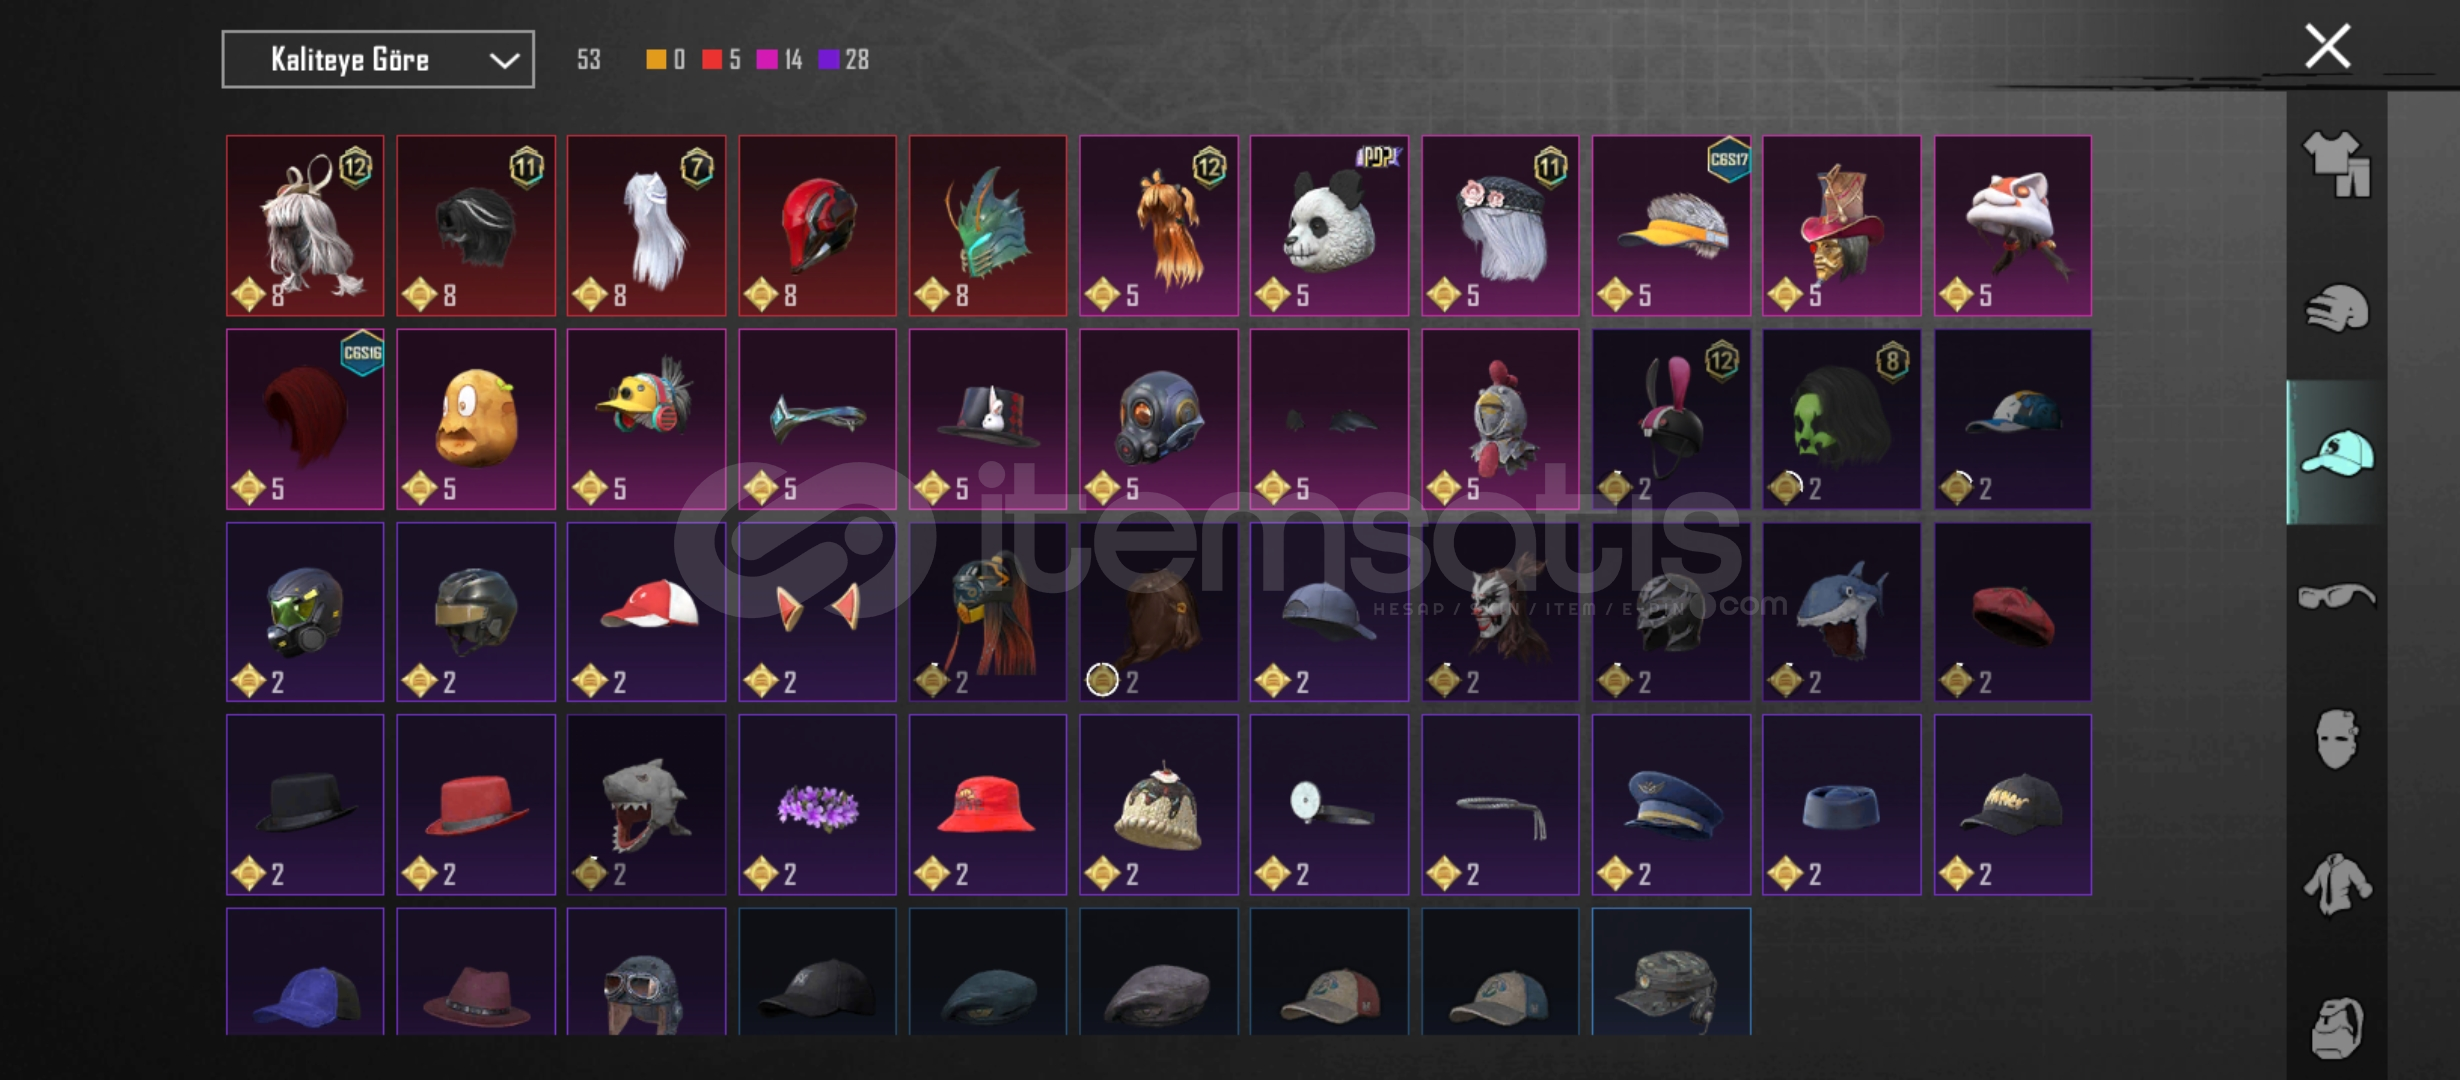Image resolution: width=2460 pixels, height=1080 pixels.
Task: Select the helmet category icon in sidebar
Action: pyautogui.click(x=2336, y=308)
